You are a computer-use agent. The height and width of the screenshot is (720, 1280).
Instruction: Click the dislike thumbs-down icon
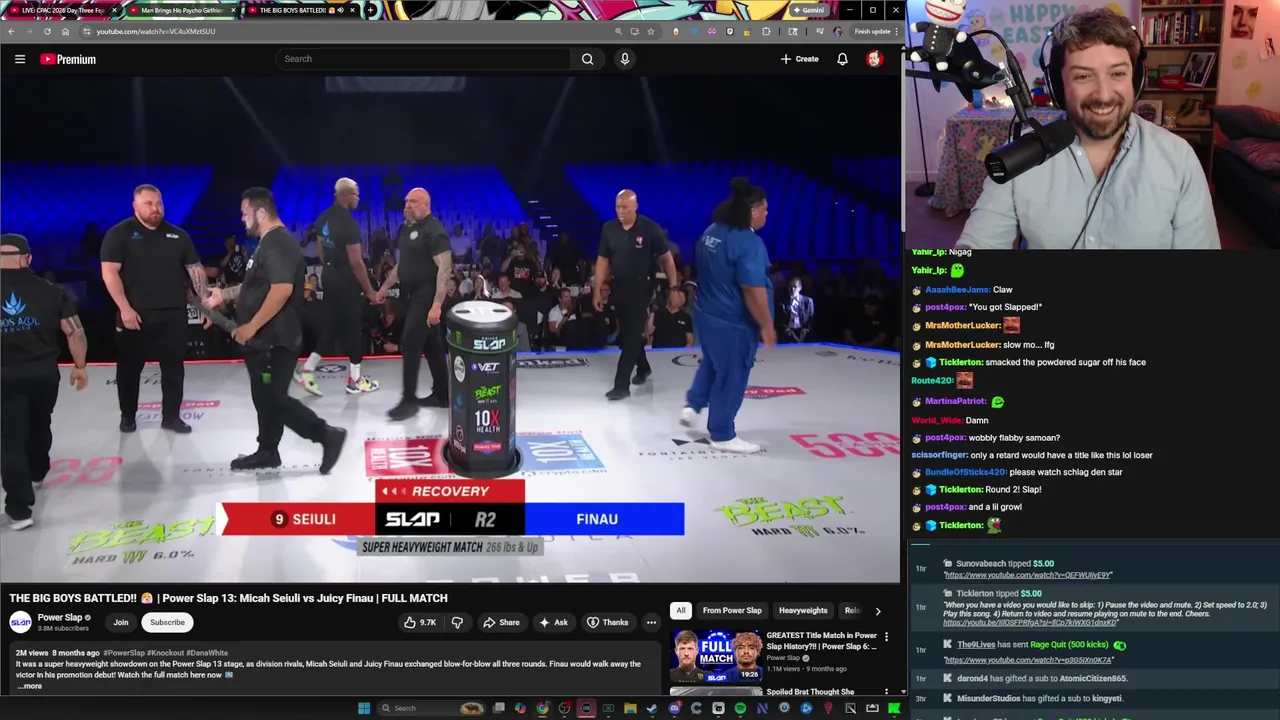coord(457,622)
